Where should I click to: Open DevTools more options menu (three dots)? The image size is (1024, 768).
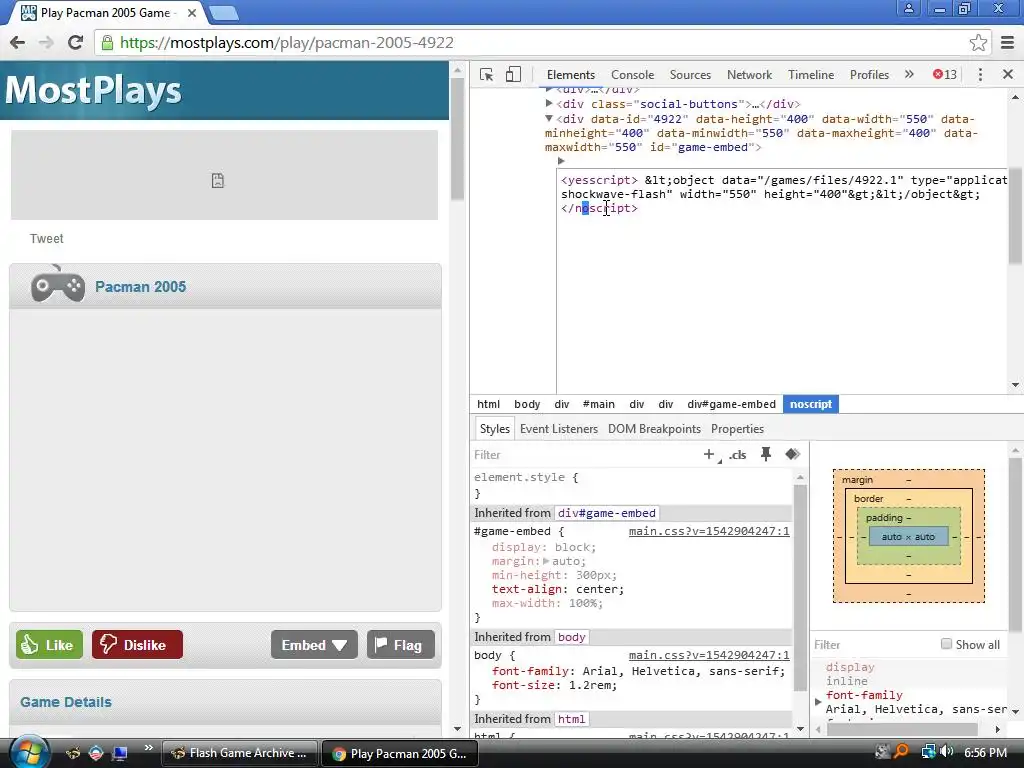pyautogui.click(x=980, y=74)
